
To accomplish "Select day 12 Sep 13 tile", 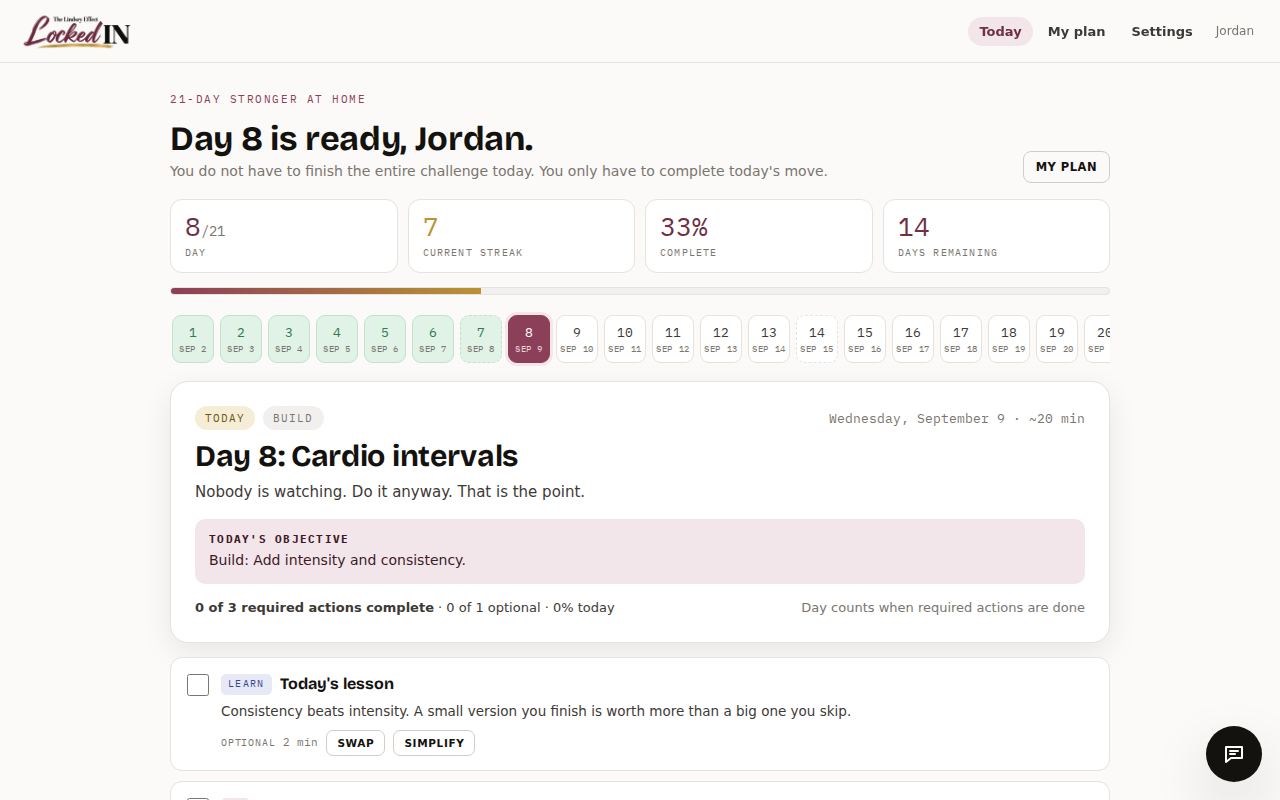I will [x=721, y=339].
